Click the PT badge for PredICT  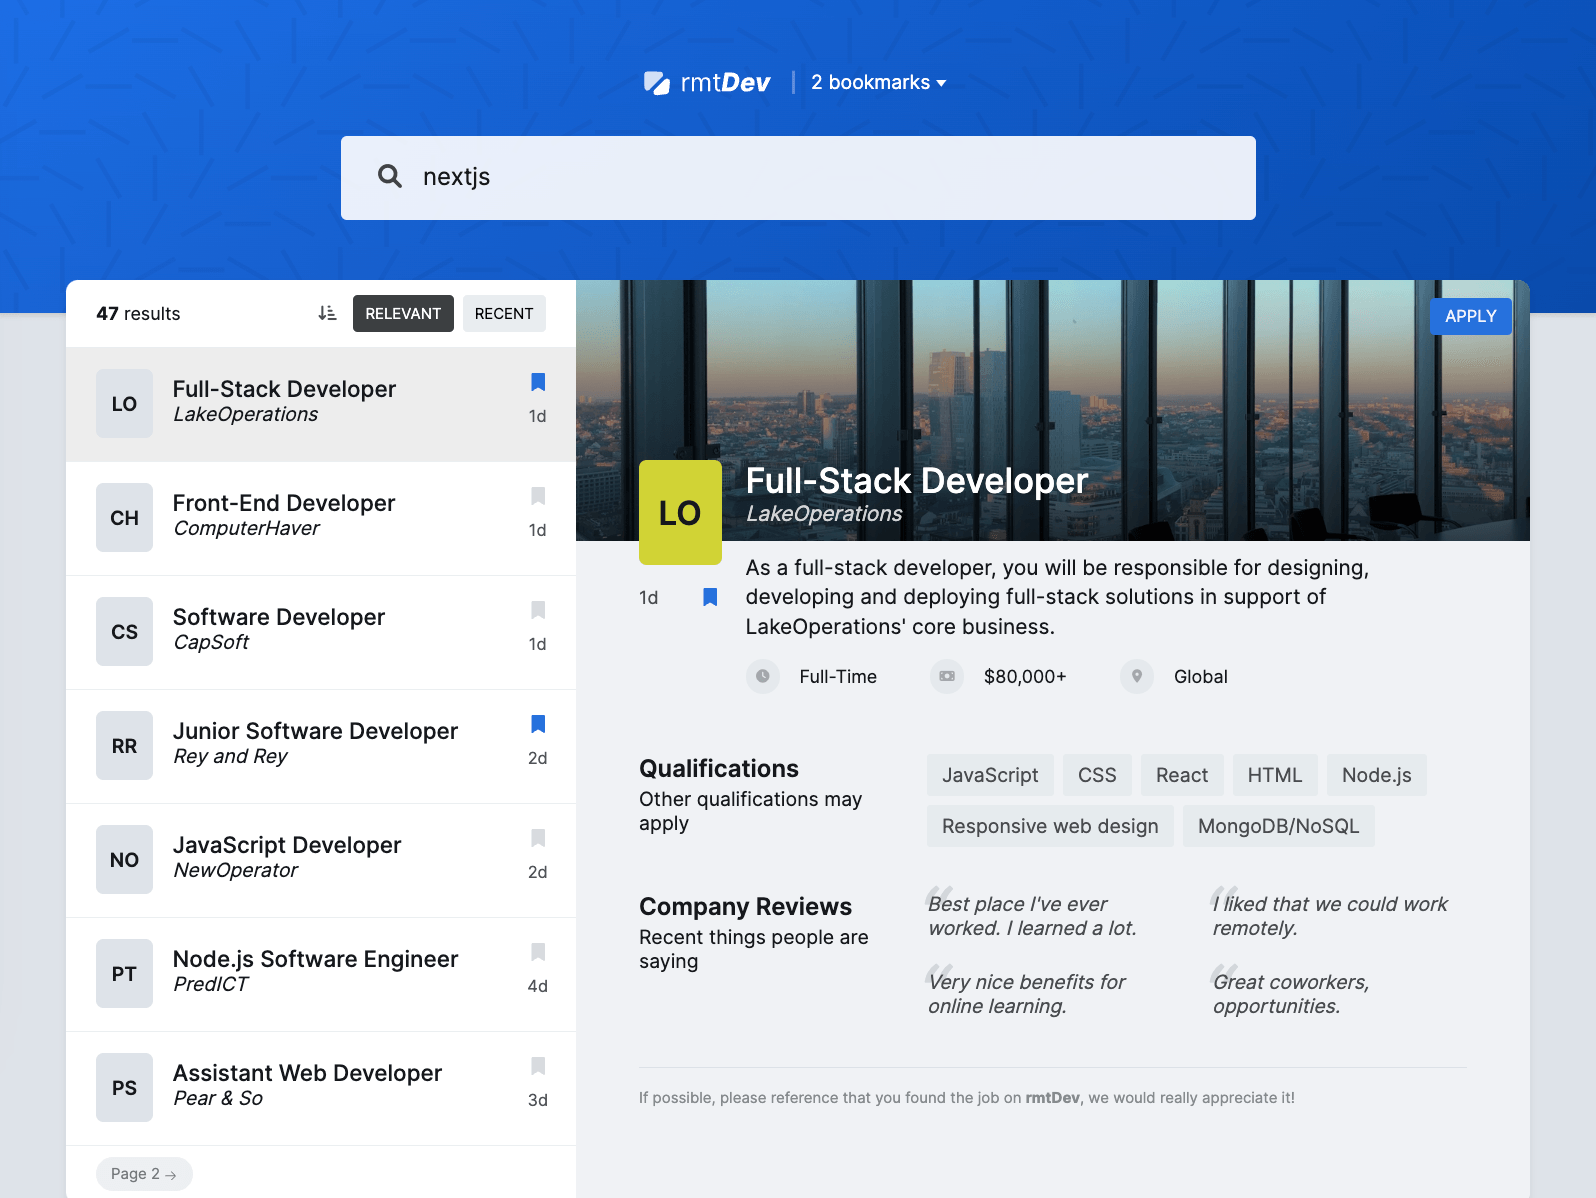click(x=124, y=974)
